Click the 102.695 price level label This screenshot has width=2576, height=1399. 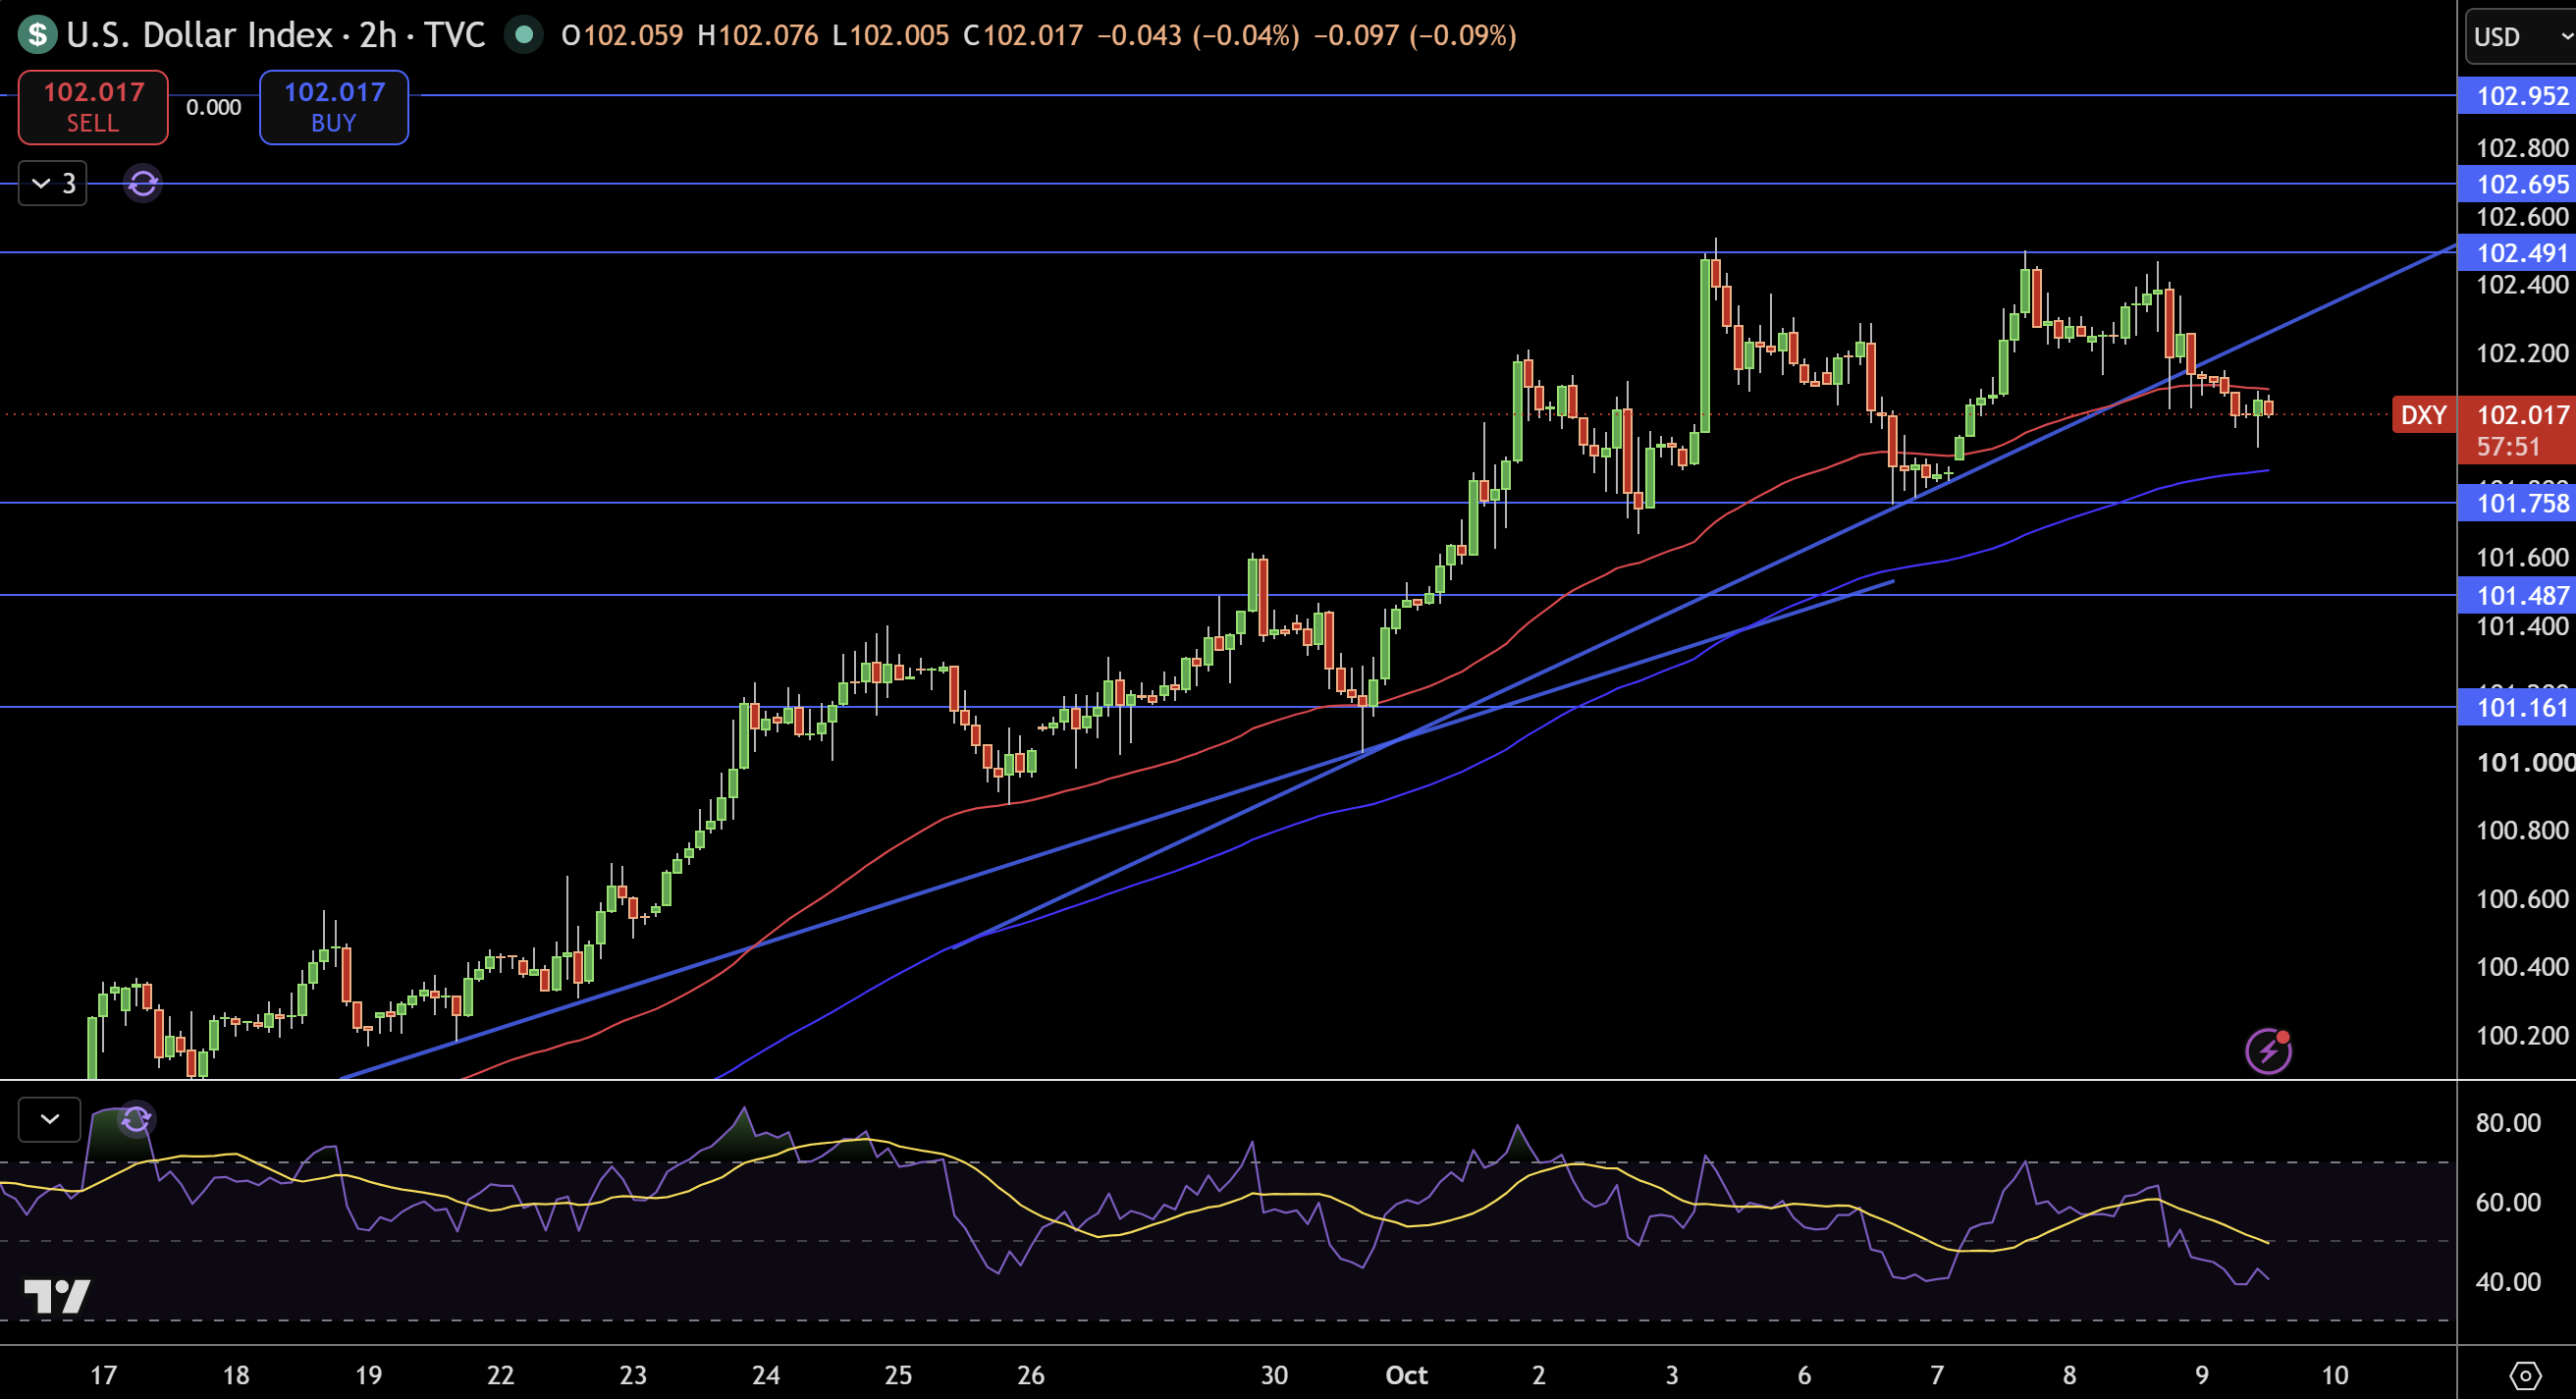click(2516, 184)
